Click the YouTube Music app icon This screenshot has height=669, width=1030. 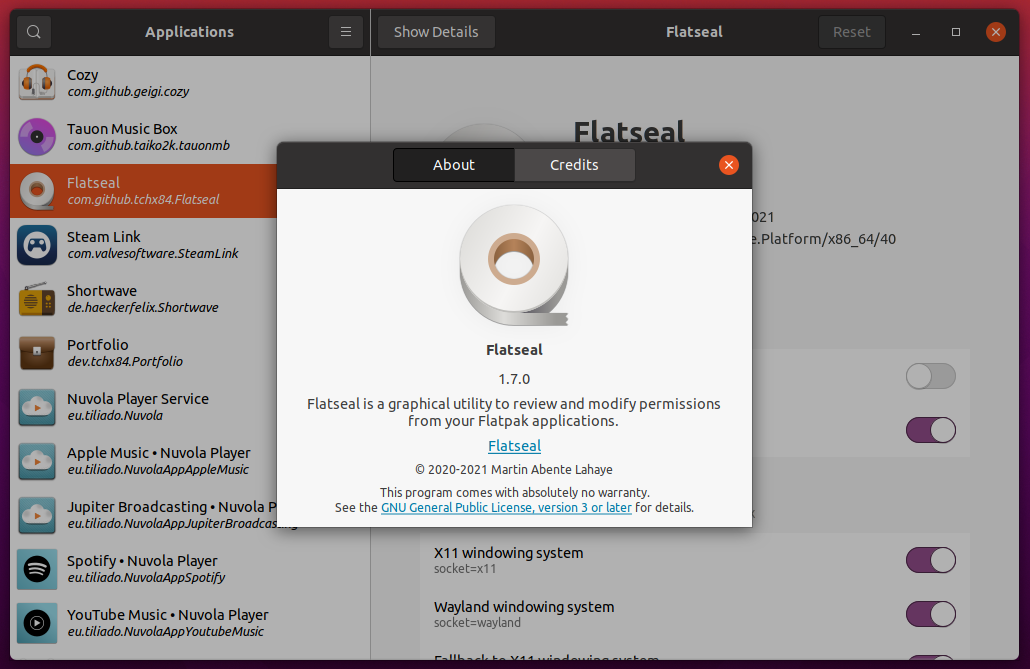coord(37,623)
